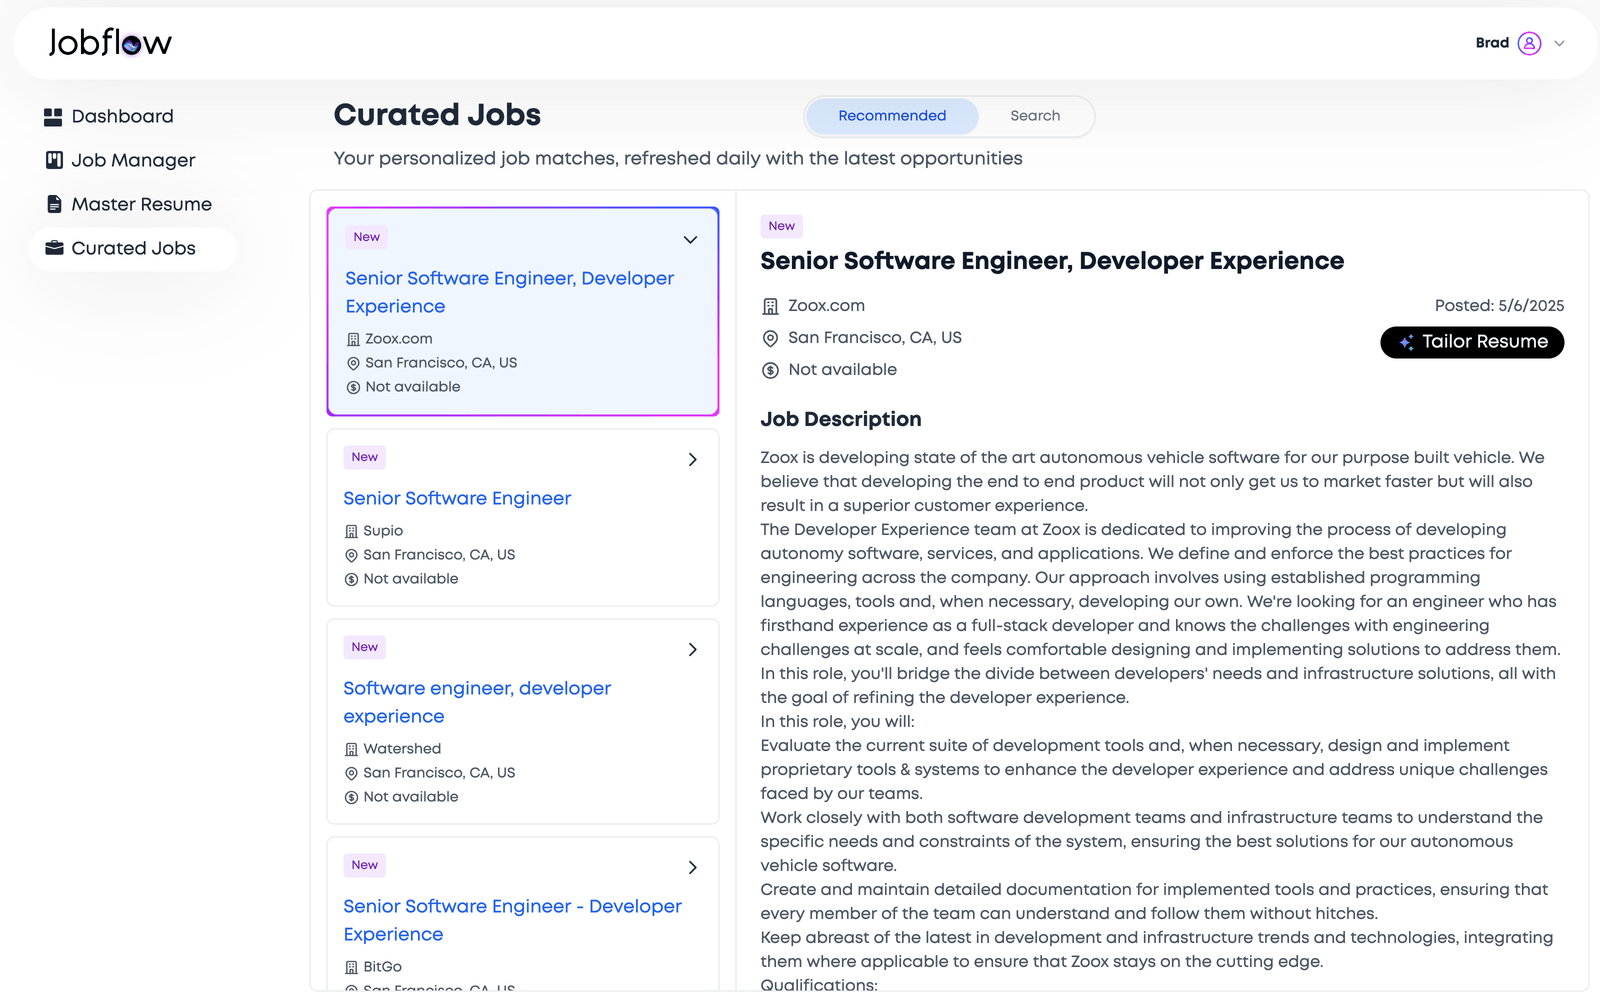The height and width of the screenshot is (998, 1600).
Task: Click company building icon beside Zoox.com in detail
Action: click(770, 306)
